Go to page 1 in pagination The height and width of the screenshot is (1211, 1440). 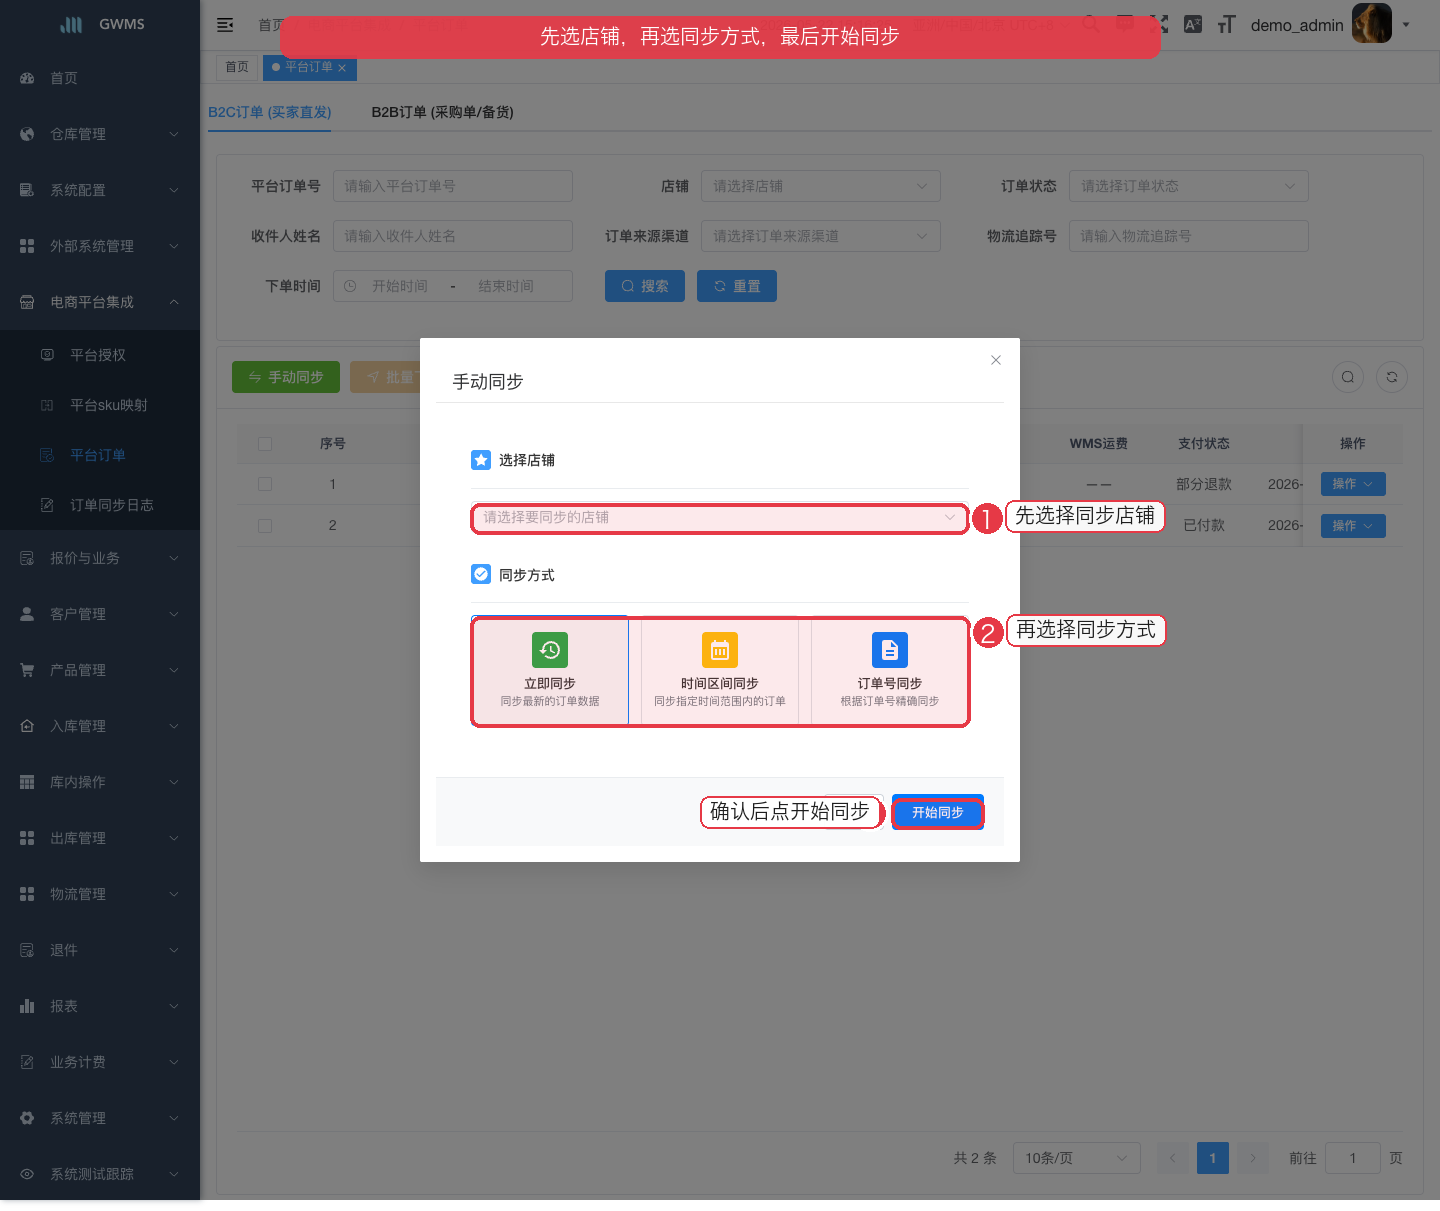pyautogui.click(x=1213, y=1158)
